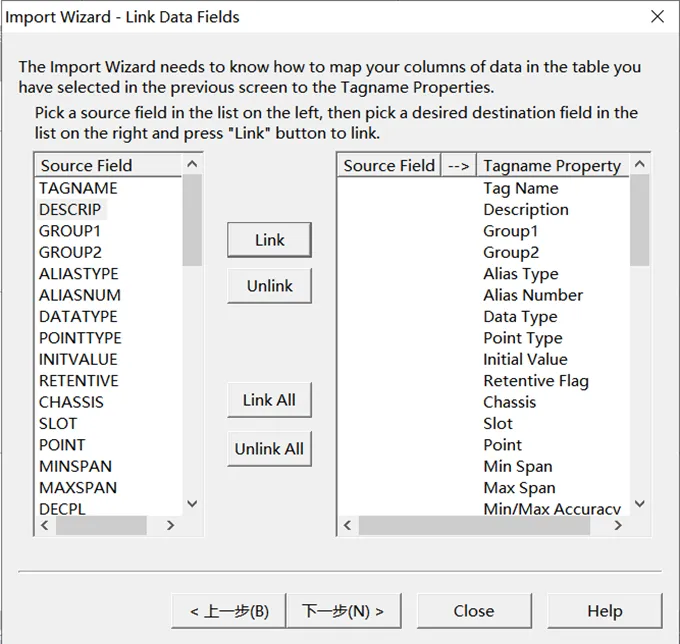The image size is (680, 644).
Task: Pick Point tagname property
Action: pos(503,445)
